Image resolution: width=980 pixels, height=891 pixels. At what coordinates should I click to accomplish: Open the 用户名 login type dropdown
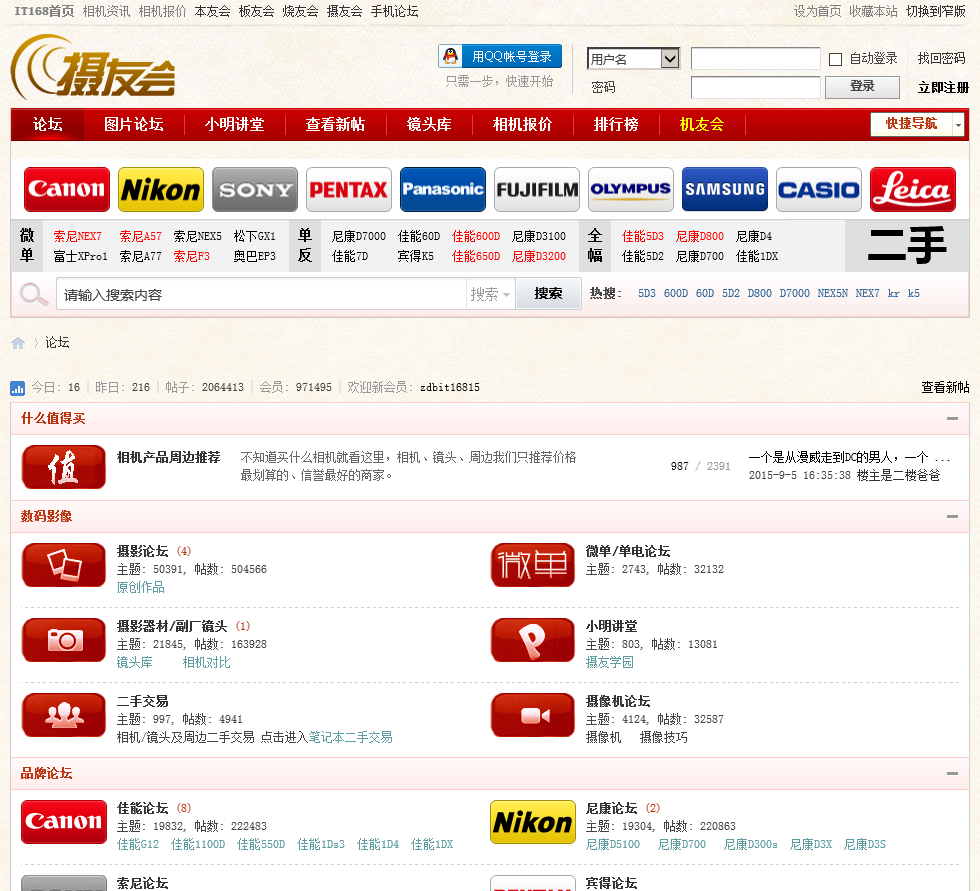(633, 59)
